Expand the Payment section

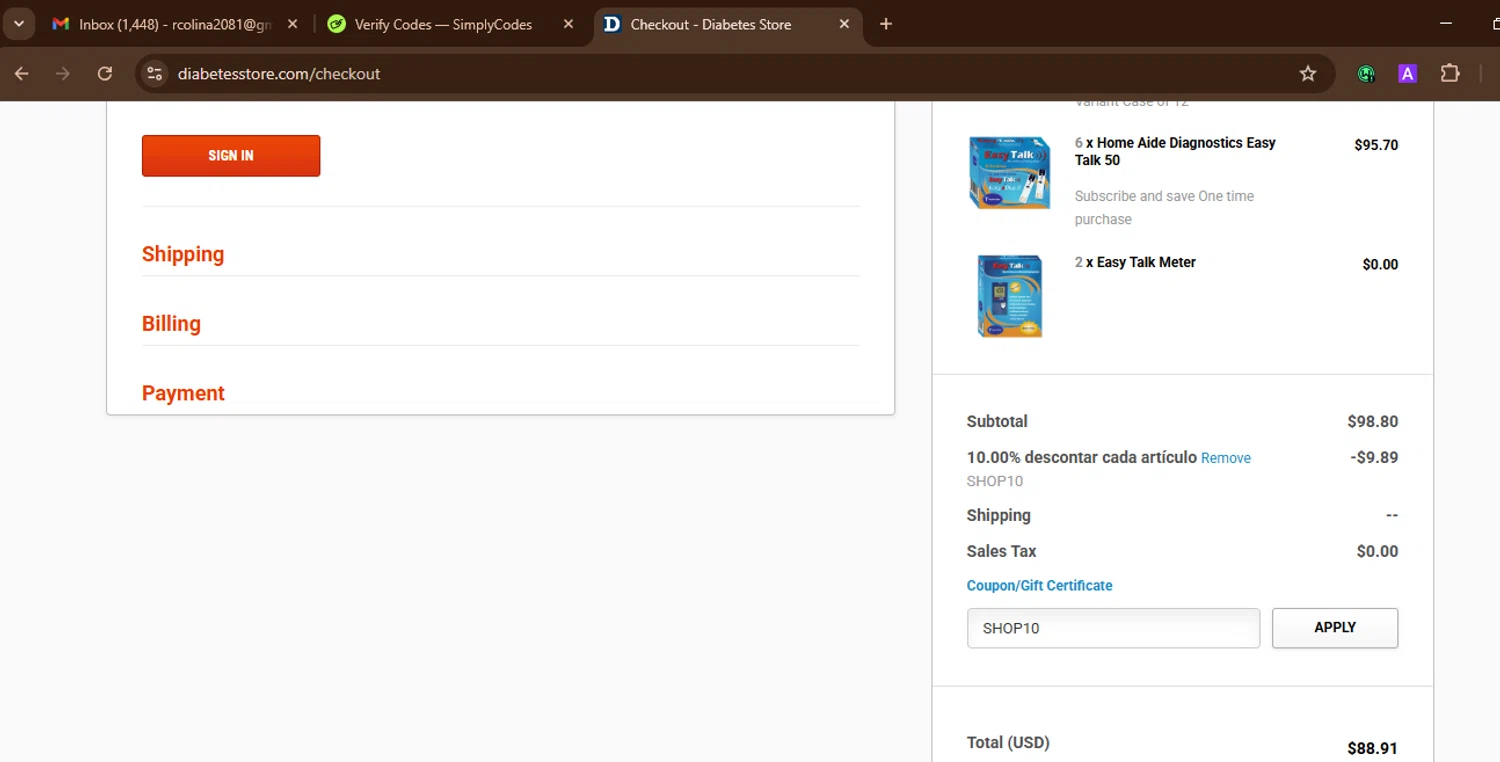pyautogui.click(x=183, y=393)
